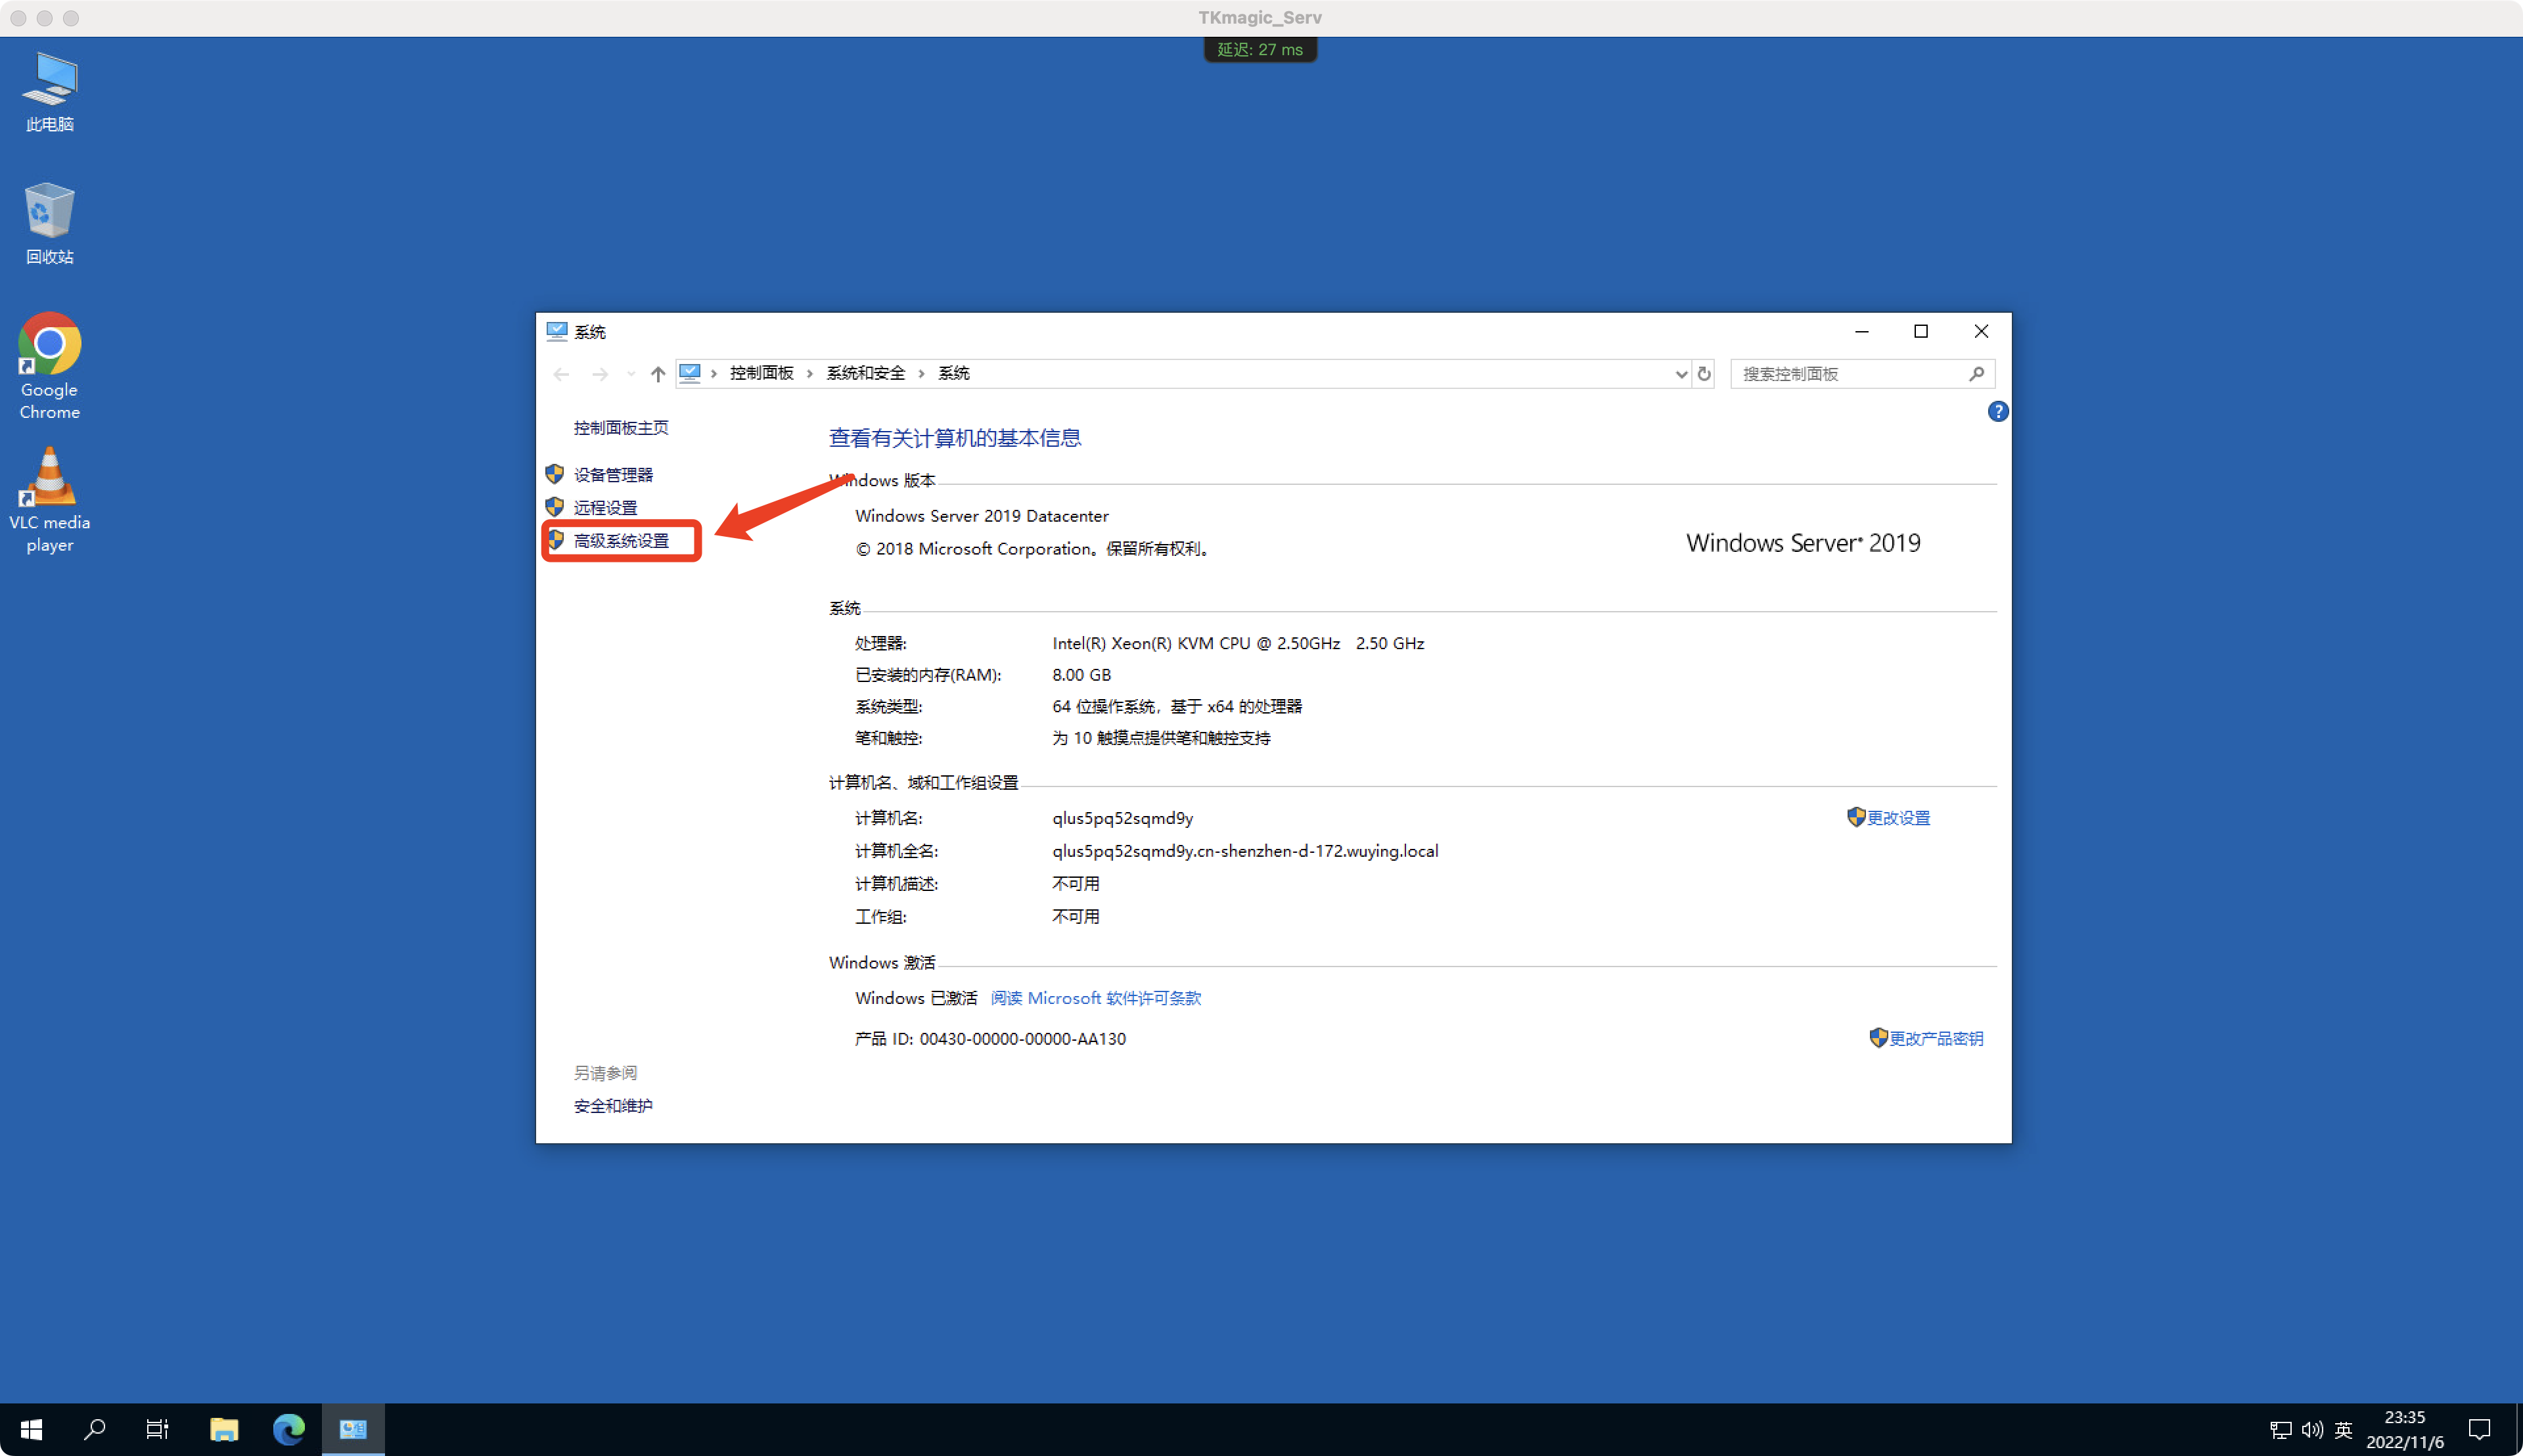The width and height of the screenshot is (2523, 1456).
Task: Open Microsoft Edge from the taskbar
Action: (289, 1429)
